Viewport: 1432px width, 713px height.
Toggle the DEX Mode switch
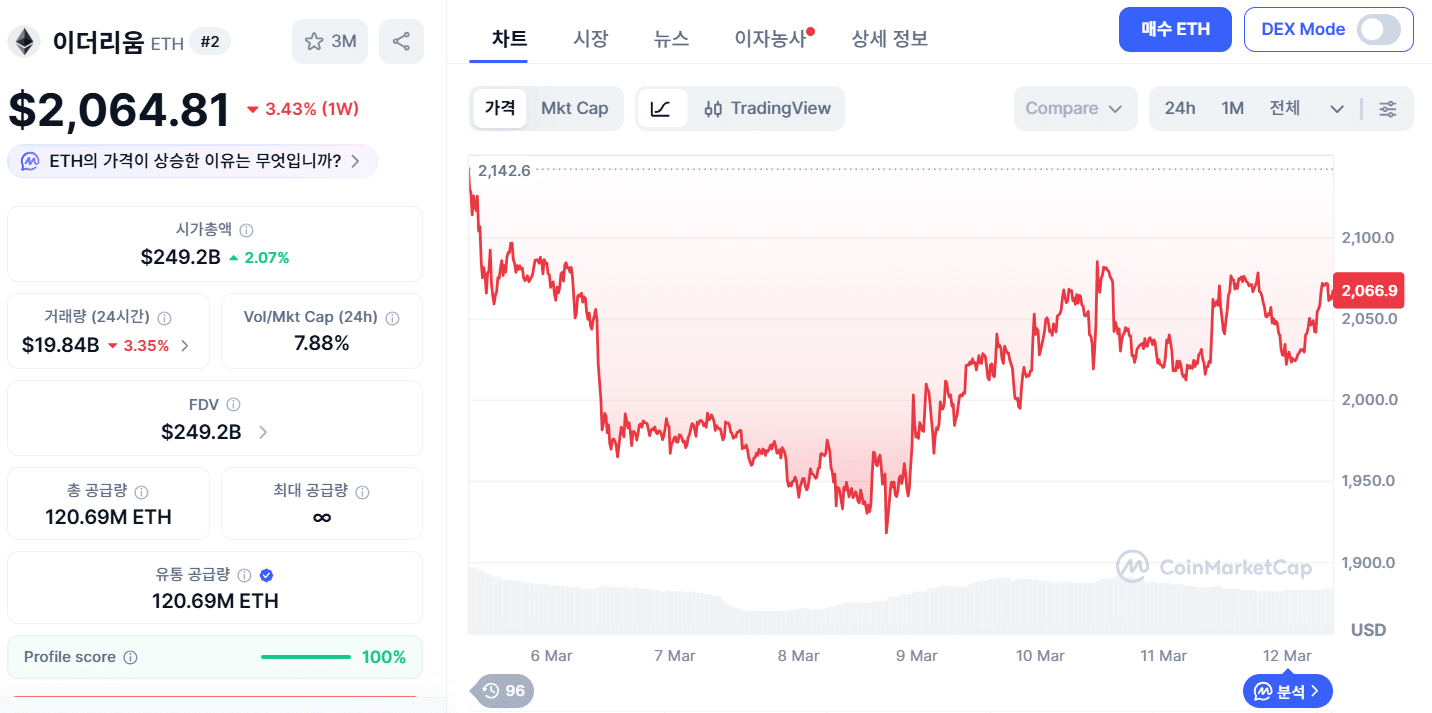[1377, 29]
